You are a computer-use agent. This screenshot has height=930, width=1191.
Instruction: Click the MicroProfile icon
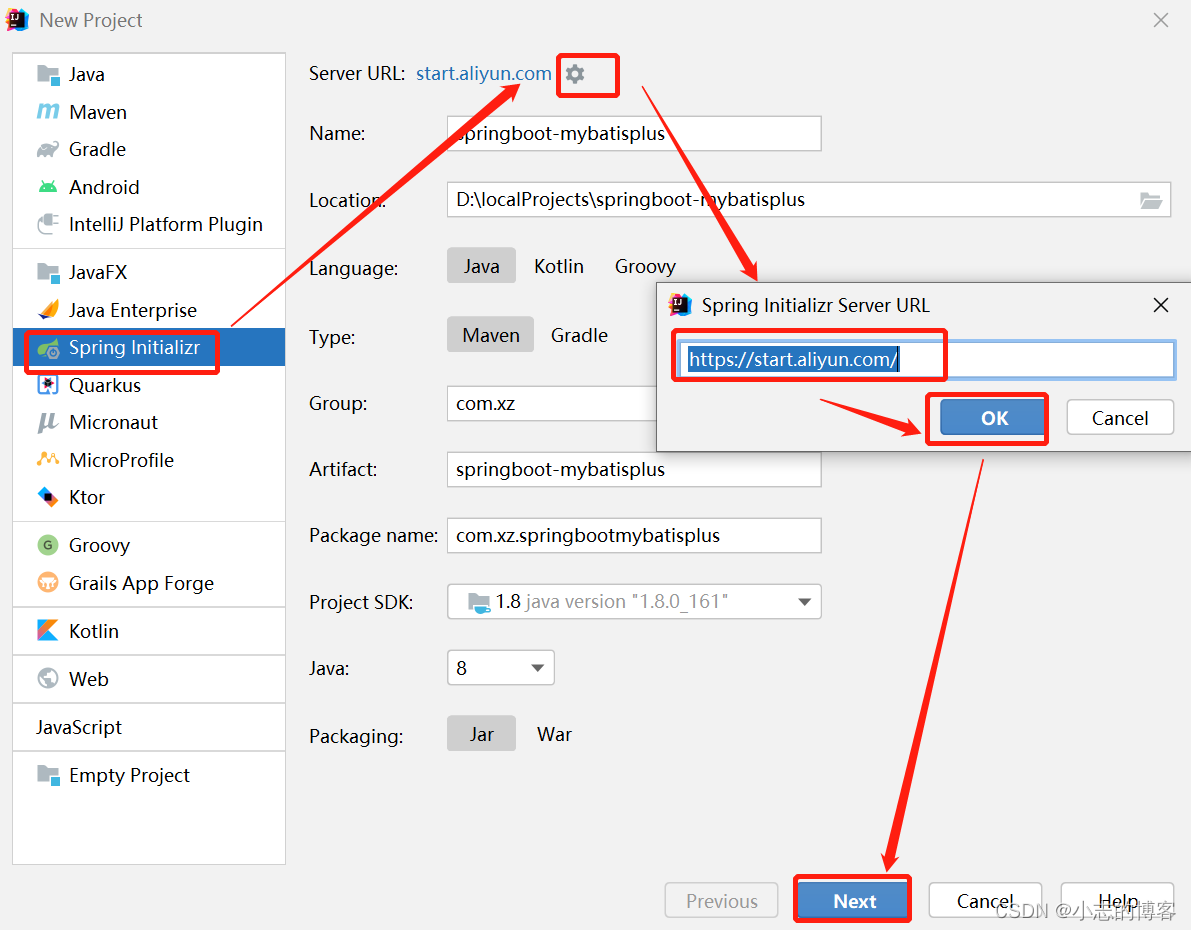49,460
